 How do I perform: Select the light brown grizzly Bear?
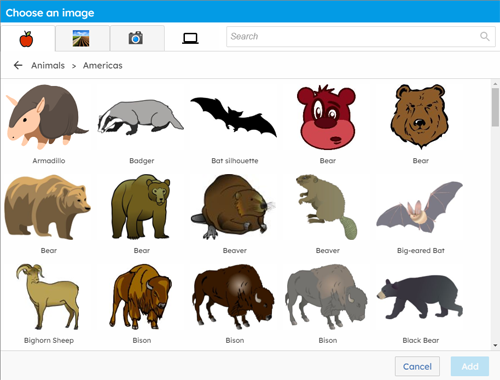click(x=47, y=207)
